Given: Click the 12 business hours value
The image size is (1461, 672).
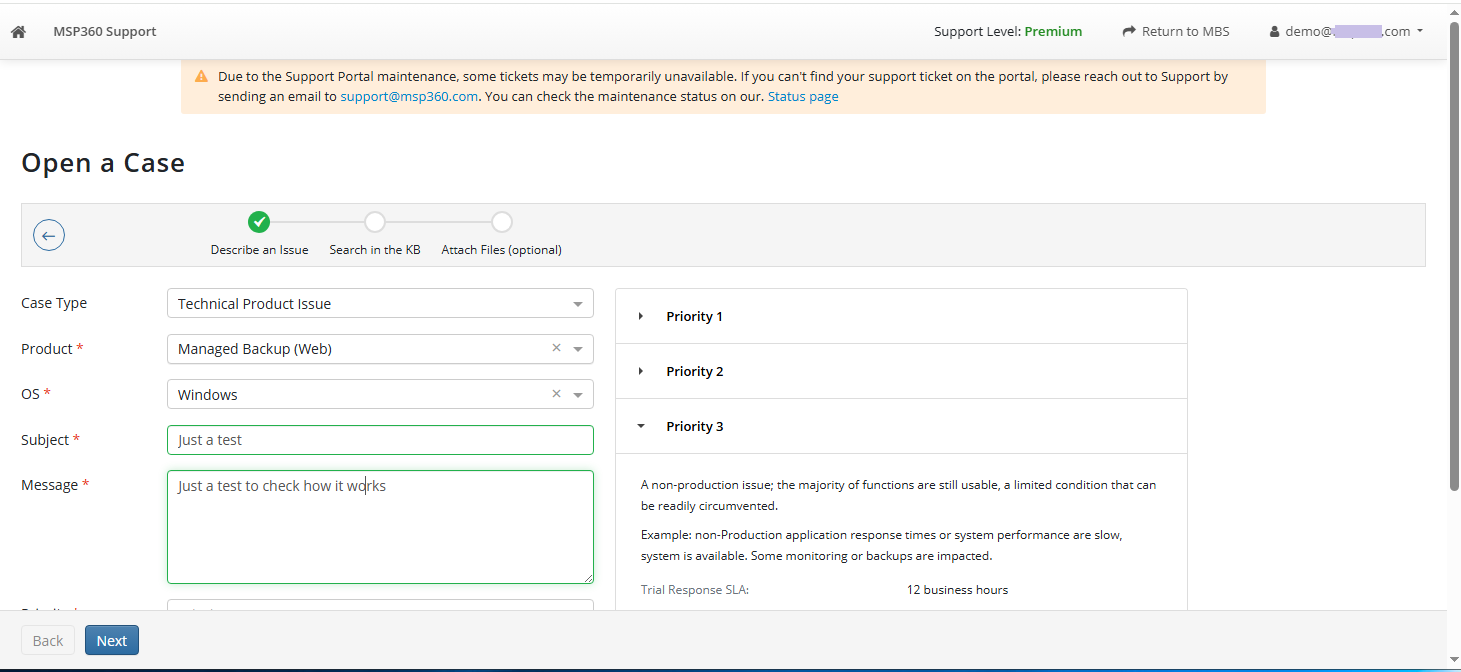Looking at the screenshot, I should point(957,590).
